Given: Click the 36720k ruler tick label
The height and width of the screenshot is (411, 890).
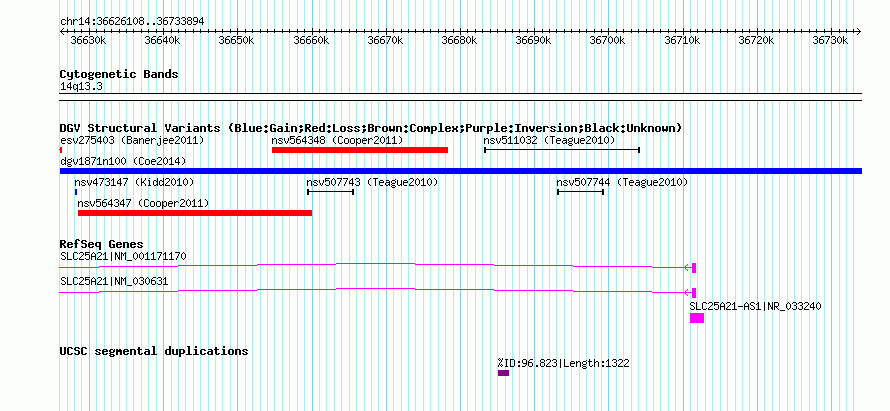Looking at the screenshot, I should pyautogui.click(x=757, y=40).
